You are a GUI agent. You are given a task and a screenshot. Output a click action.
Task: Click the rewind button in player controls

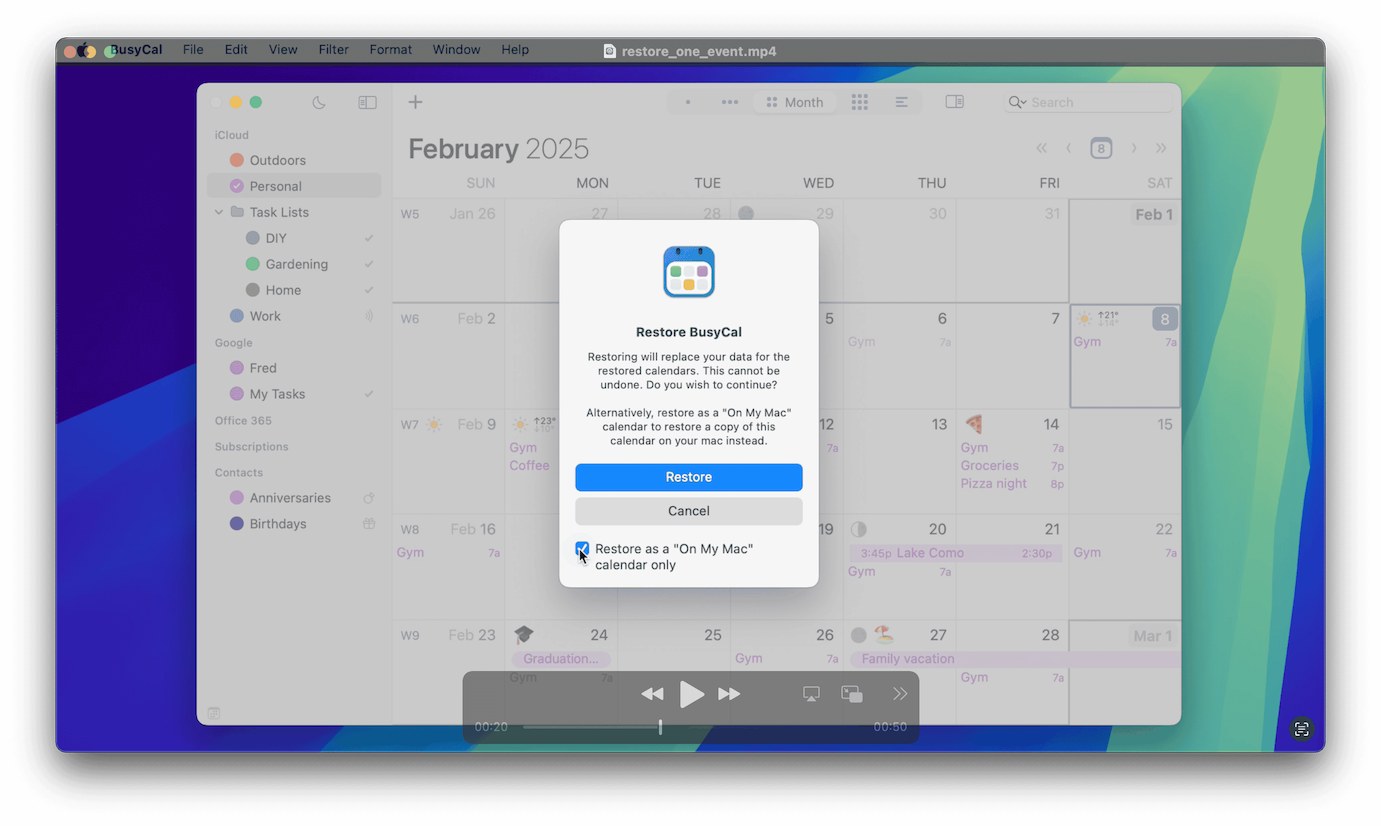click(x=652, y=694)
